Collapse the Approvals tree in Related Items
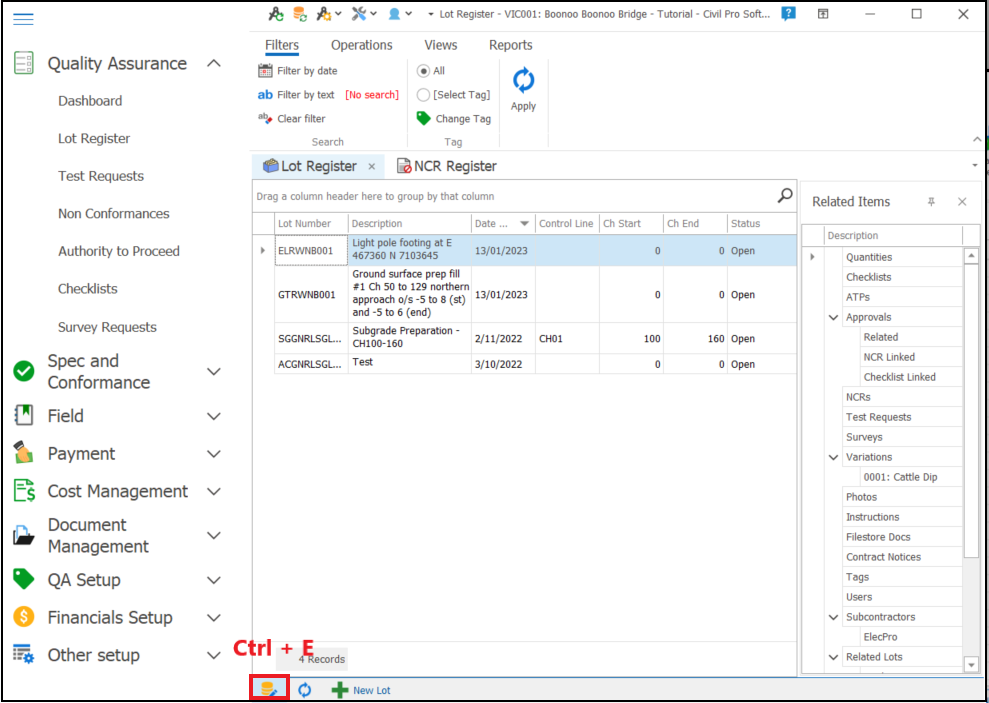This screenshot has width=989, height=703. 833,317
